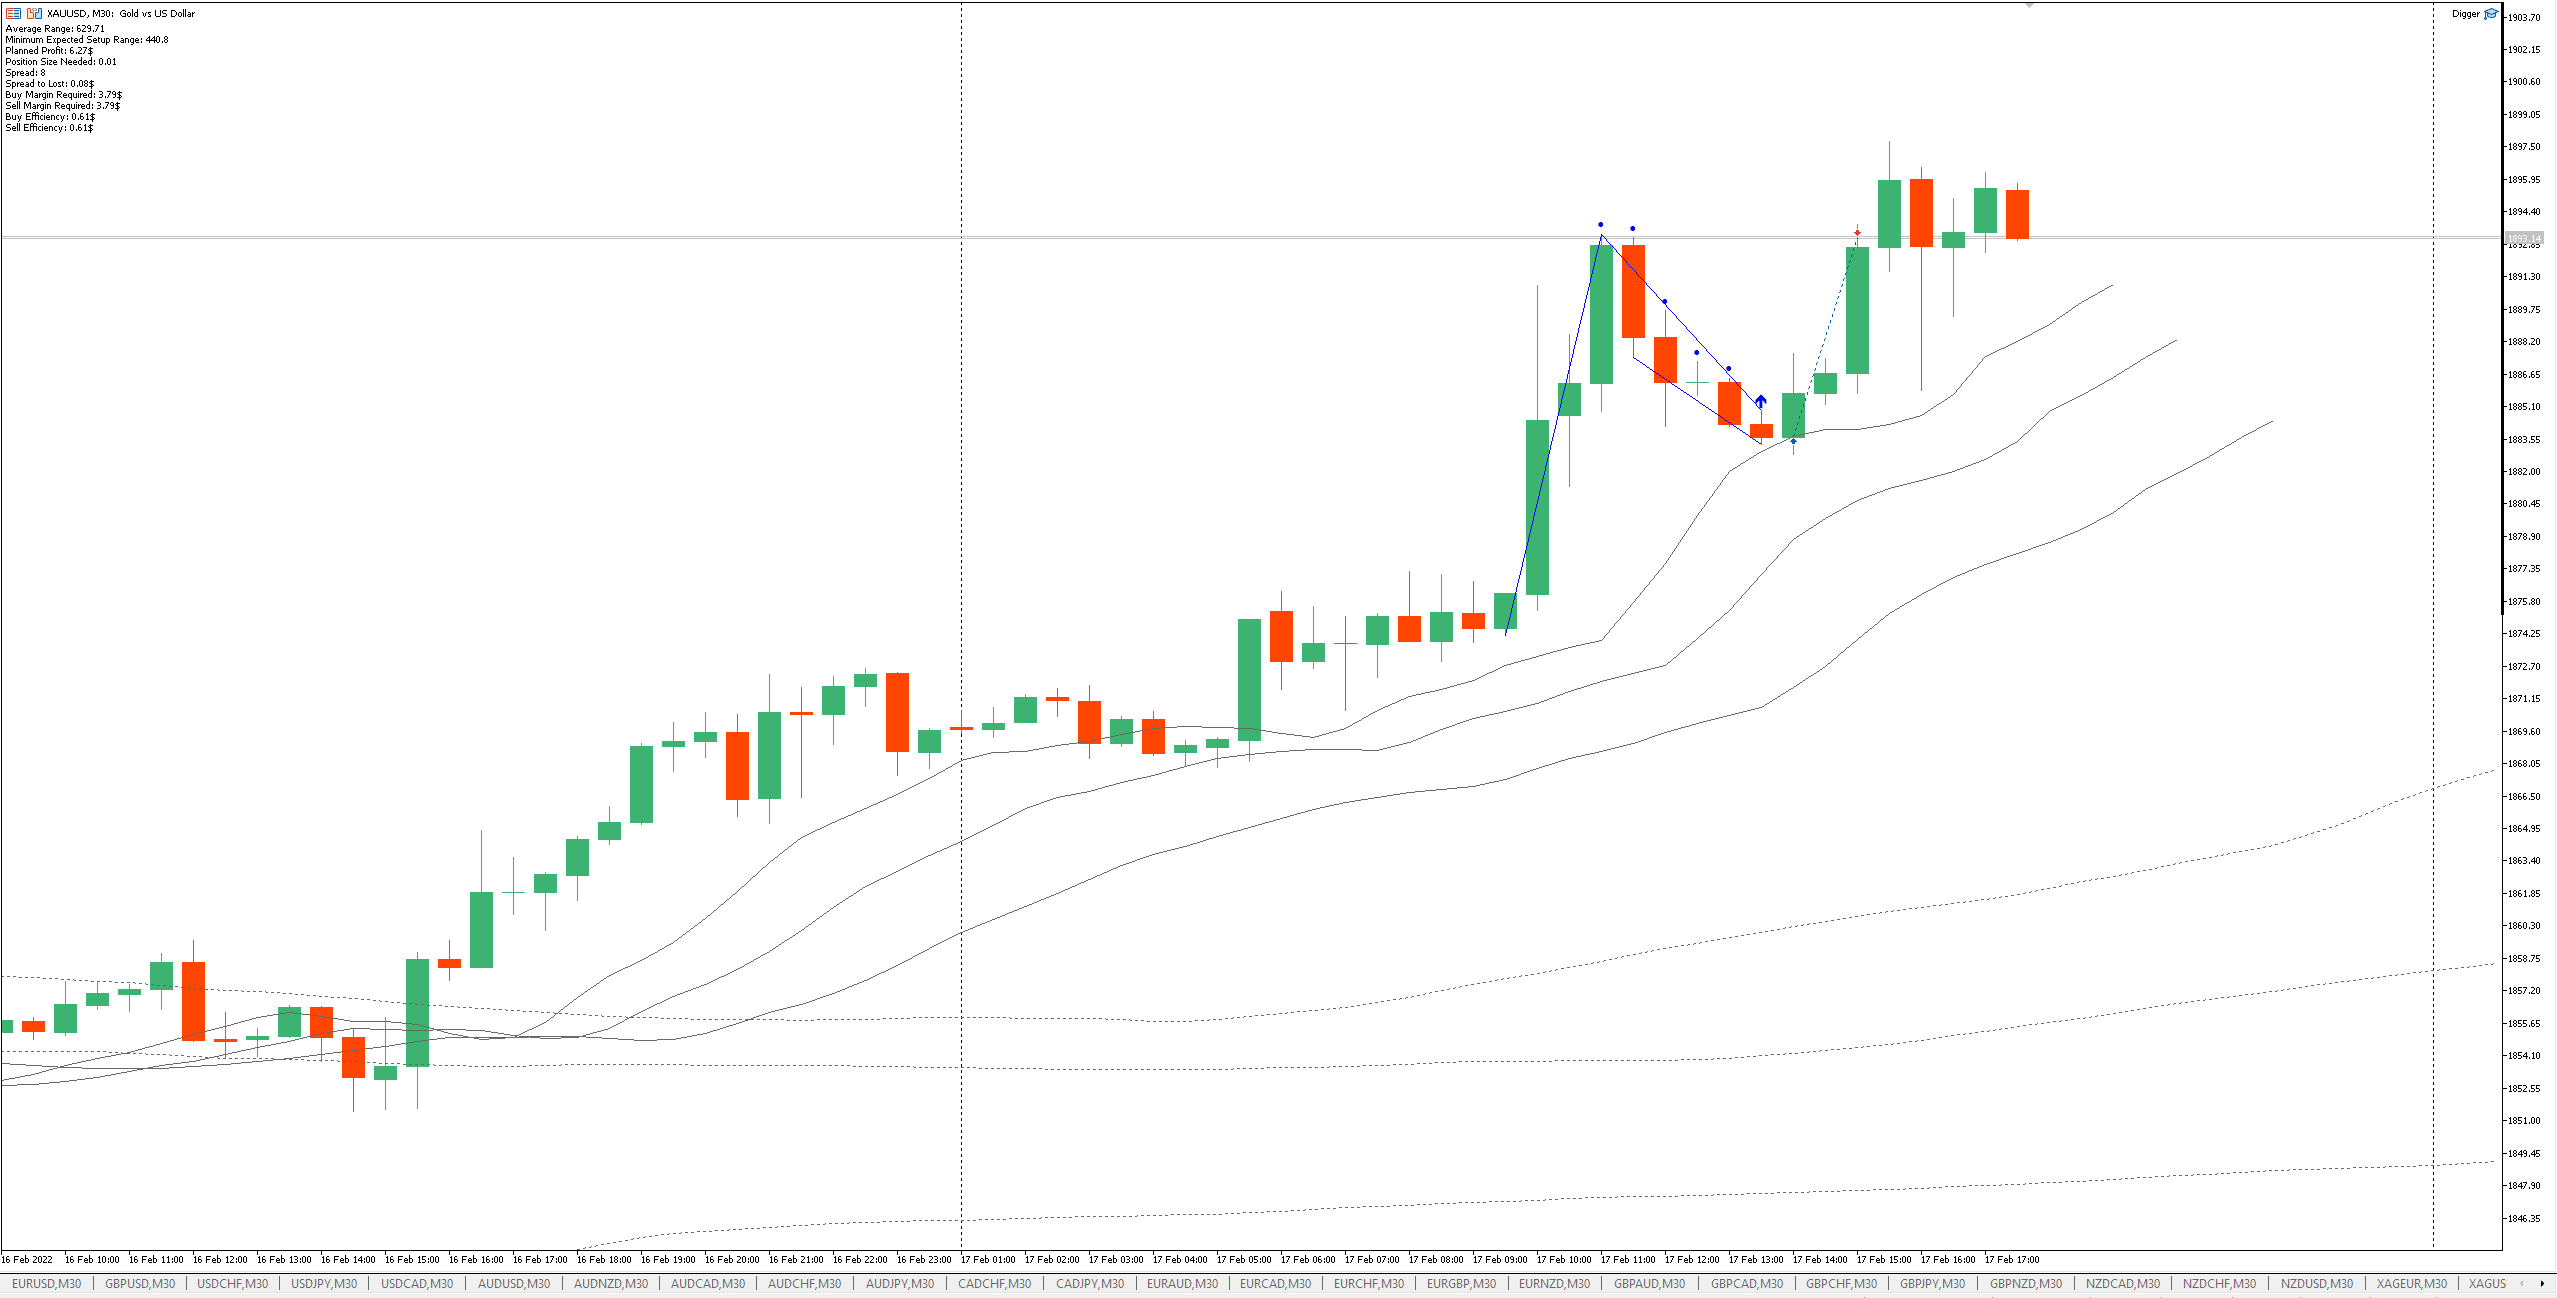The height and width of the screenshot is (1298, 2557).
Task: Switch to the GBPJPY,M30 chart tab
Action: [x=1932, y=1283]
